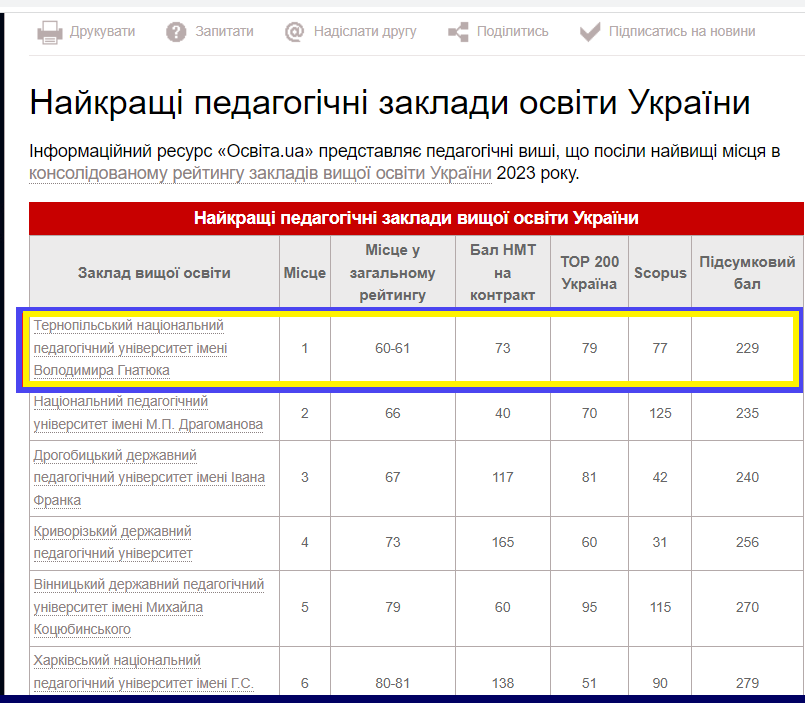805x703 pixels.
Task: Open the Друкувати print link
Action: tap(102, 32)
